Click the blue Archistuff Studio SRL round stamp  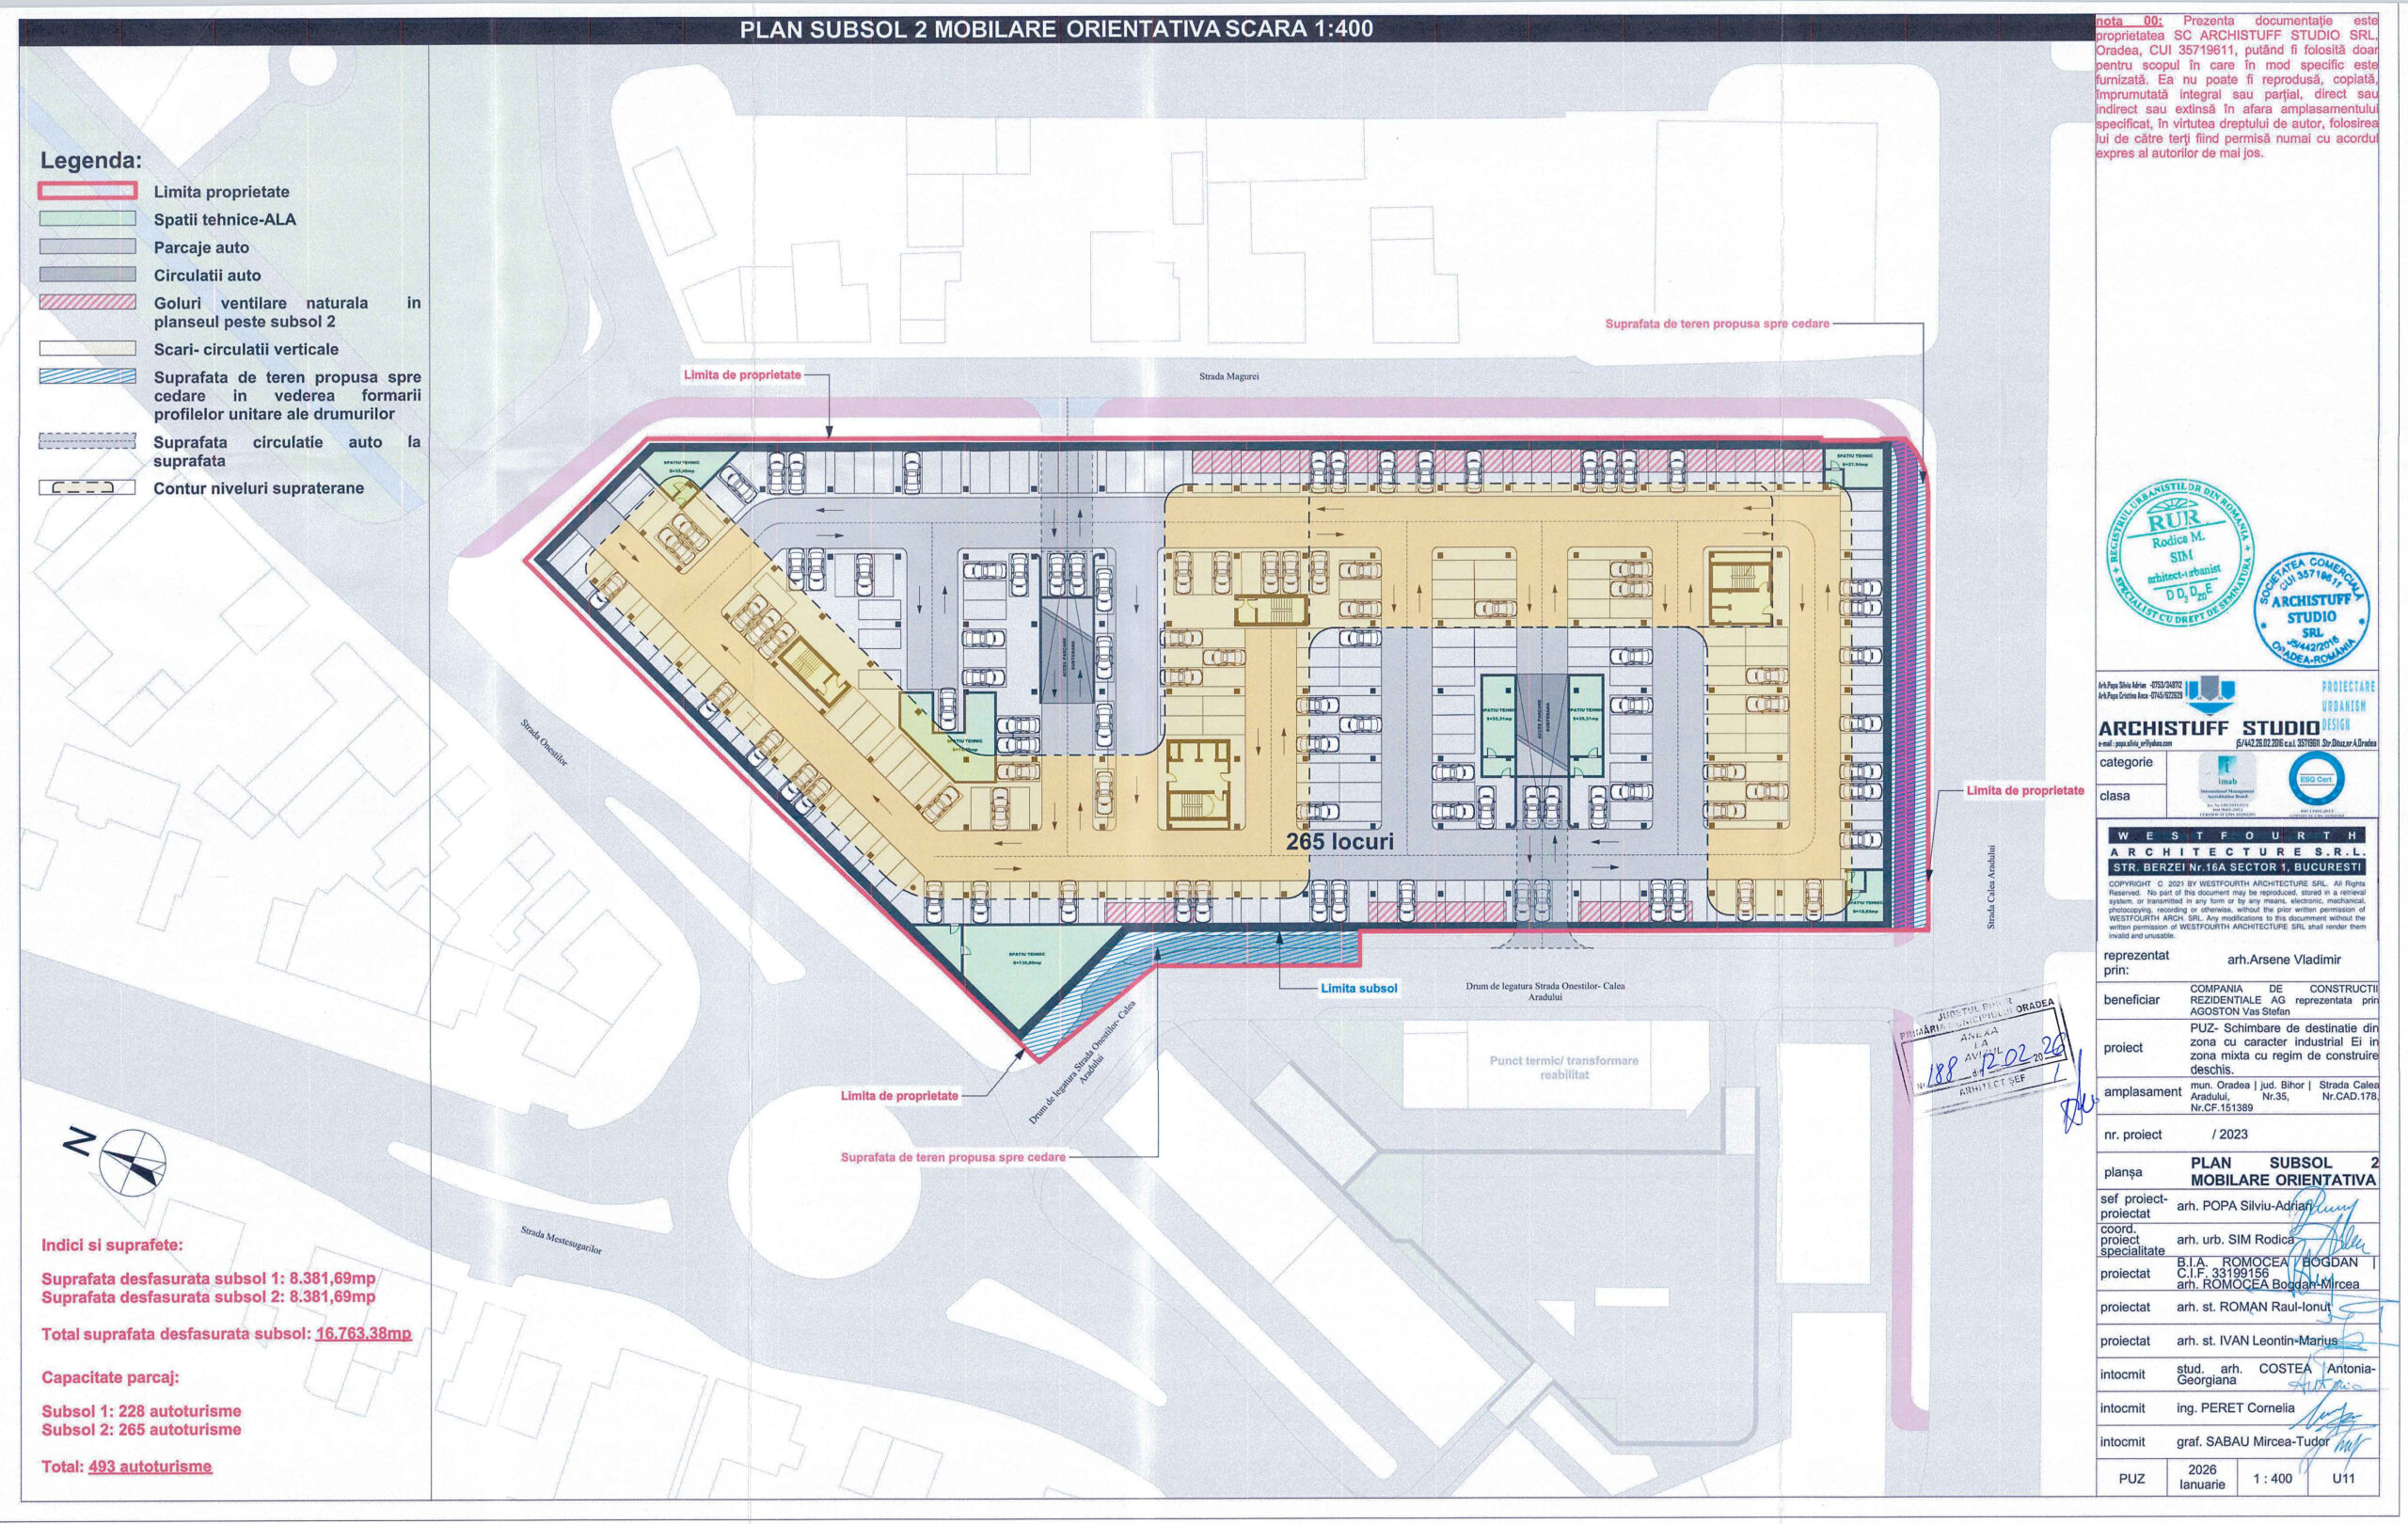click(2312, 610)
